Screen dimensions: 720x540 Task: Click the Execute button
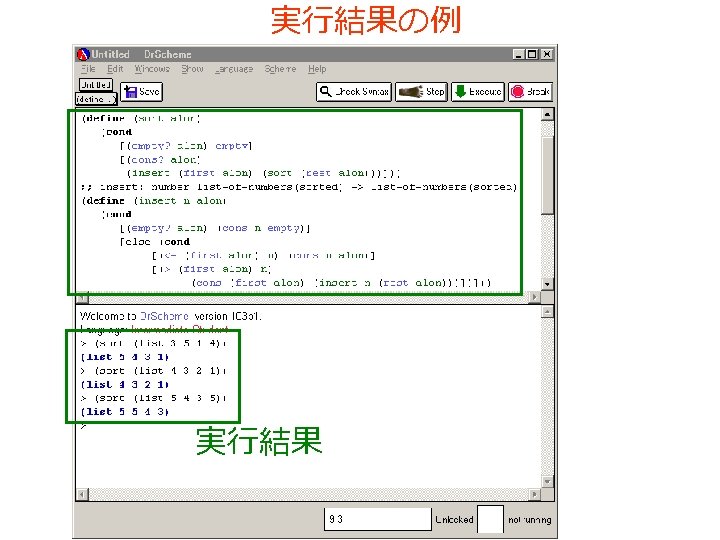coord(478,92)
